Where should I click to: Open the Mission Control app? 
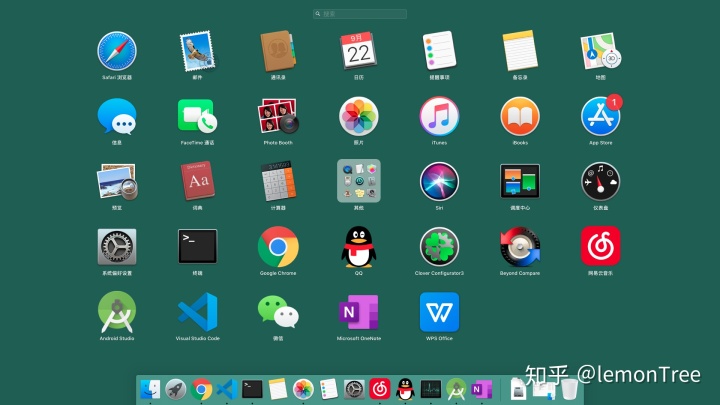tap(520, 181)
